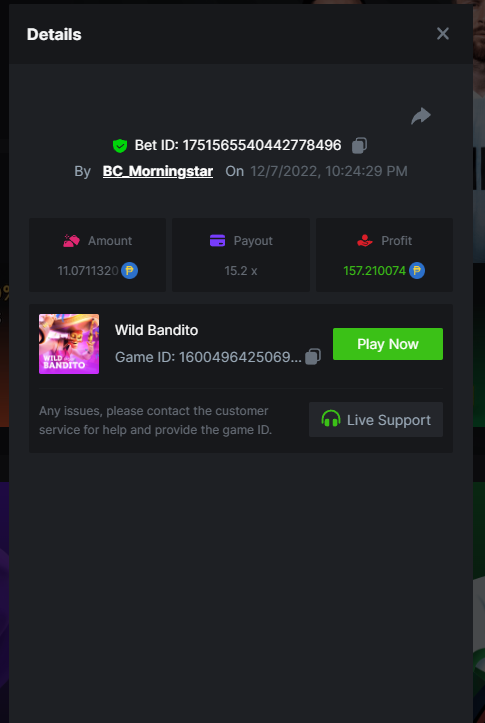Viewport: 485px width, 723px height.
Task: Open the Wild Bandito game thumbnail
Action: click(69, 344)
